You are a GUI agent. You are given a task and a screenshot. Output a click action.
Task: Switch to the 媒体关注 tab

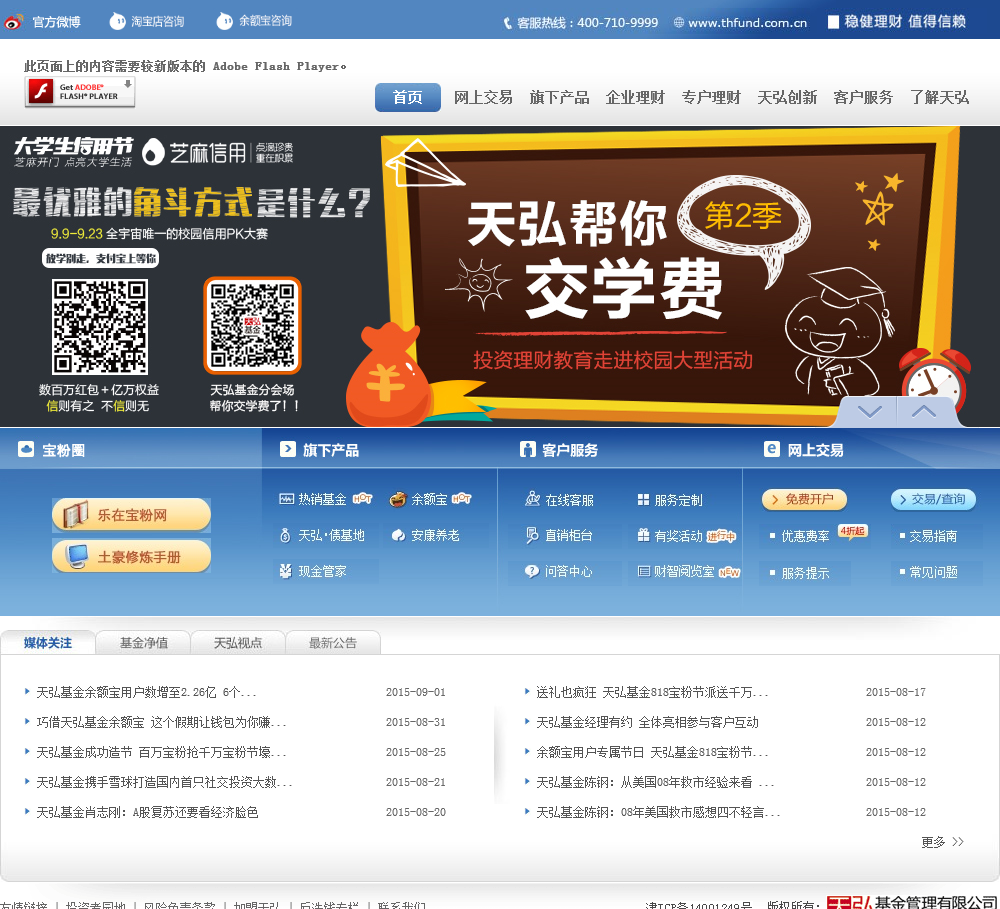(x=48, y=642)
